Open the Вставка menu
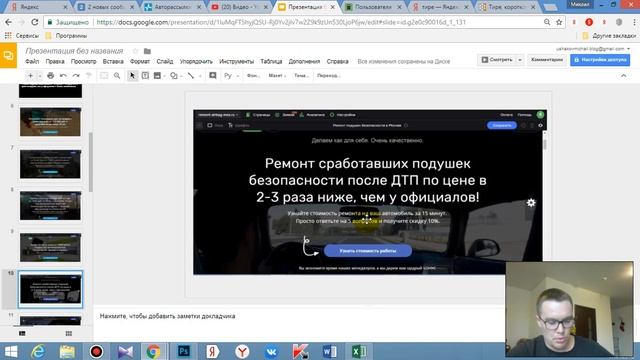Viewport: 640px width, 360px height. tap(113, 61)
